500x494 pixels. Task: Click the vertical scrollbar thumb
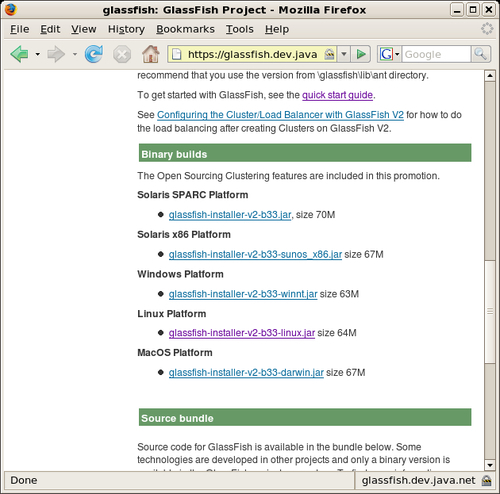pyautogui.click(x=490, y=311)
